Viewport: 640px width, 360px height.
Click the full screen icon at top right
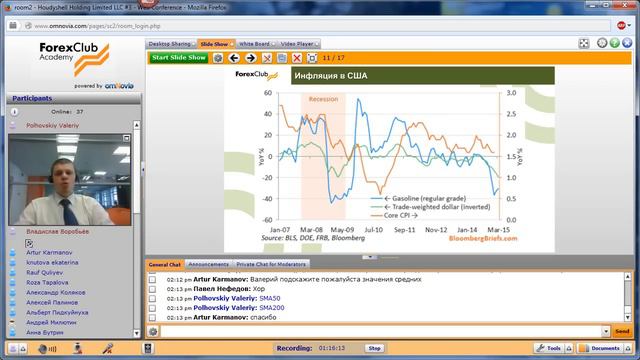point(584,43)
